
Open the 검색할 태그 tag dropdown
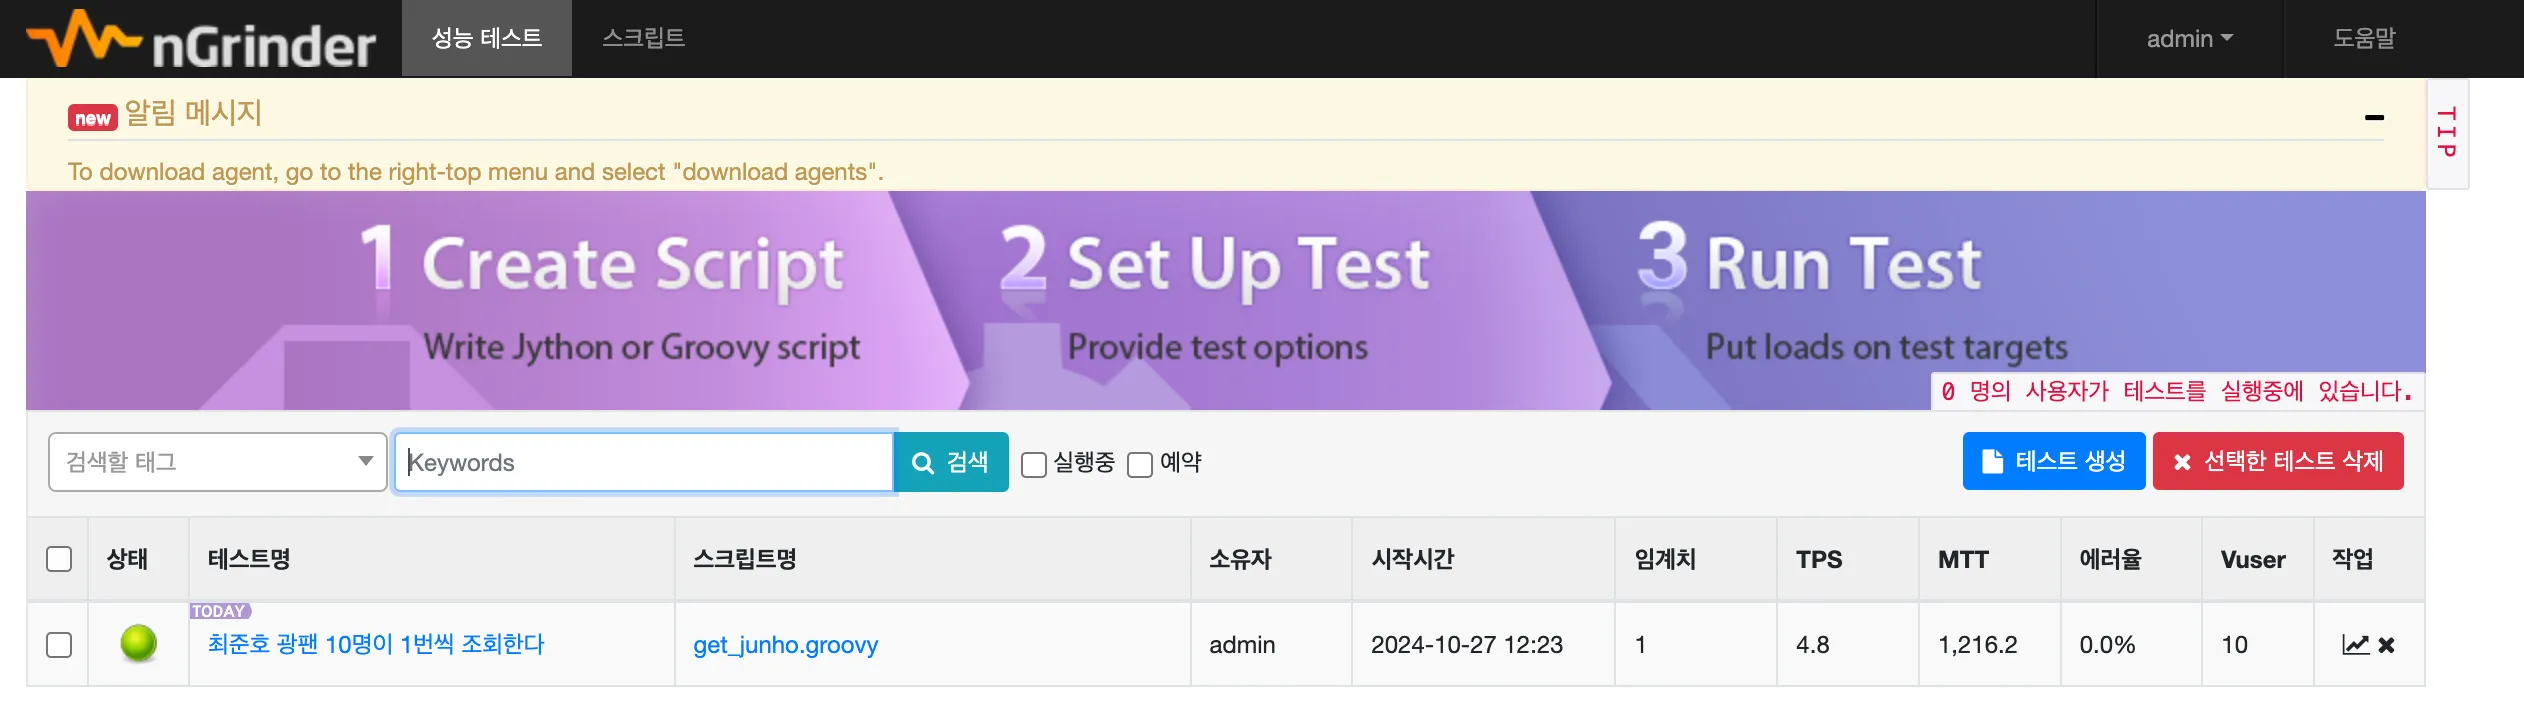pyautogui.click(x=217, y=462)
